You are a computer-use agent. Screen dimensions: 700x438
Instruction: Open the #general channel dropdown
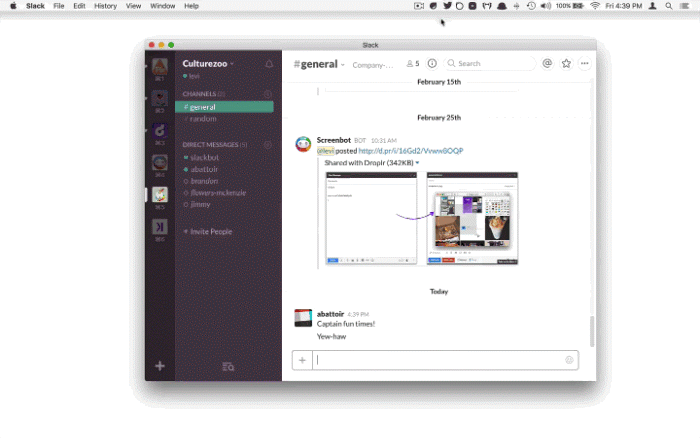319,64
